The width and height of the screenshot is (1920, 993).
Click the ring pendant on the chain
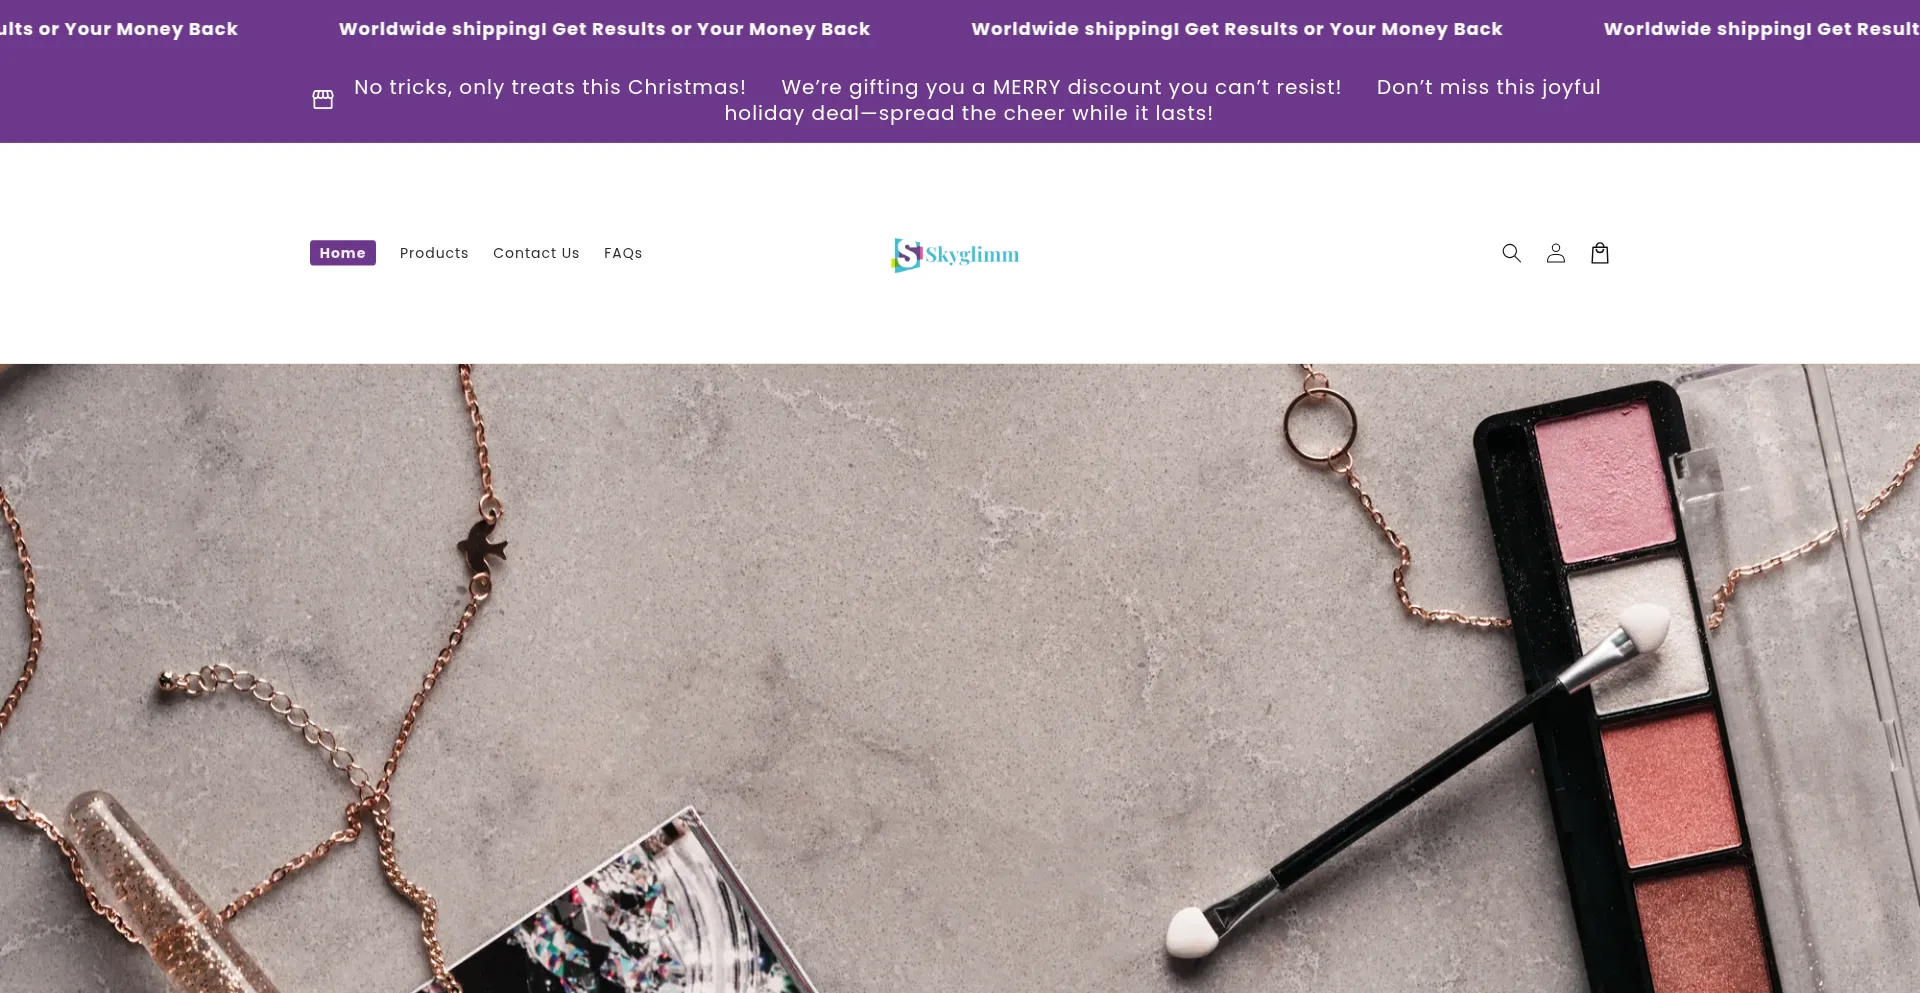point(1320,426)
